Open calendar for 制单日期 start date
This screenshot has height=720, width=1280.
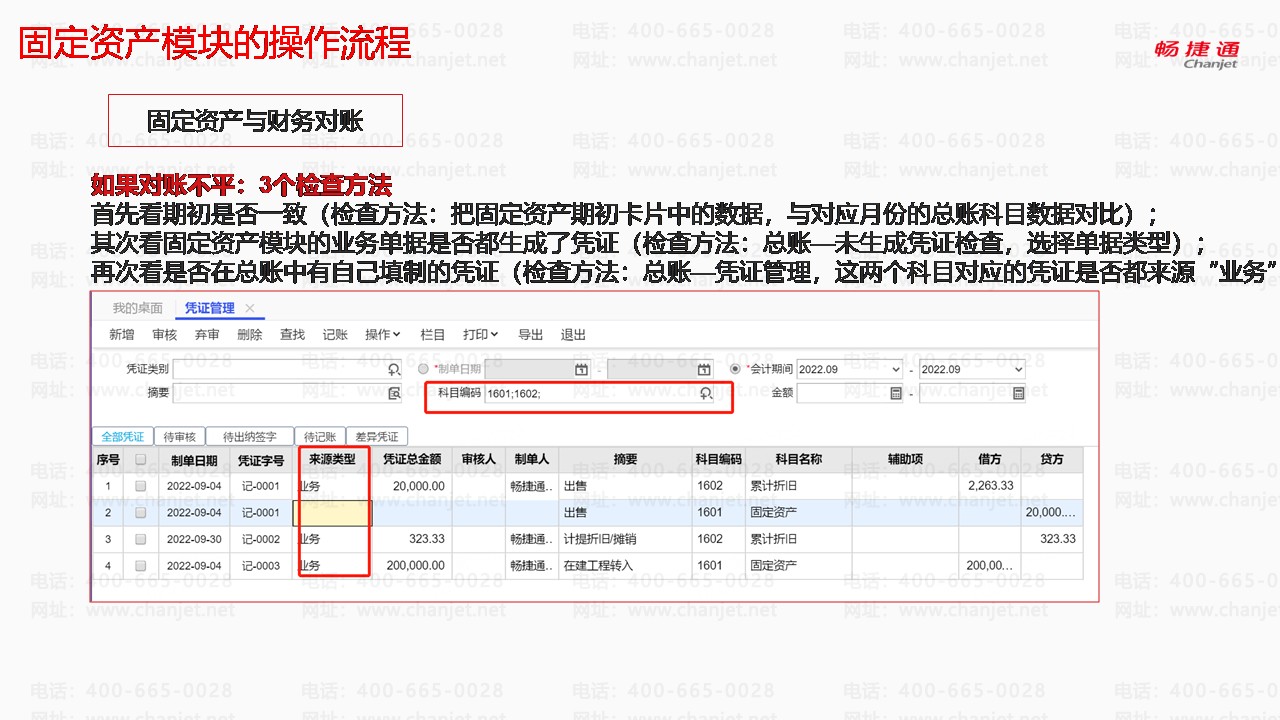point(581,369)
